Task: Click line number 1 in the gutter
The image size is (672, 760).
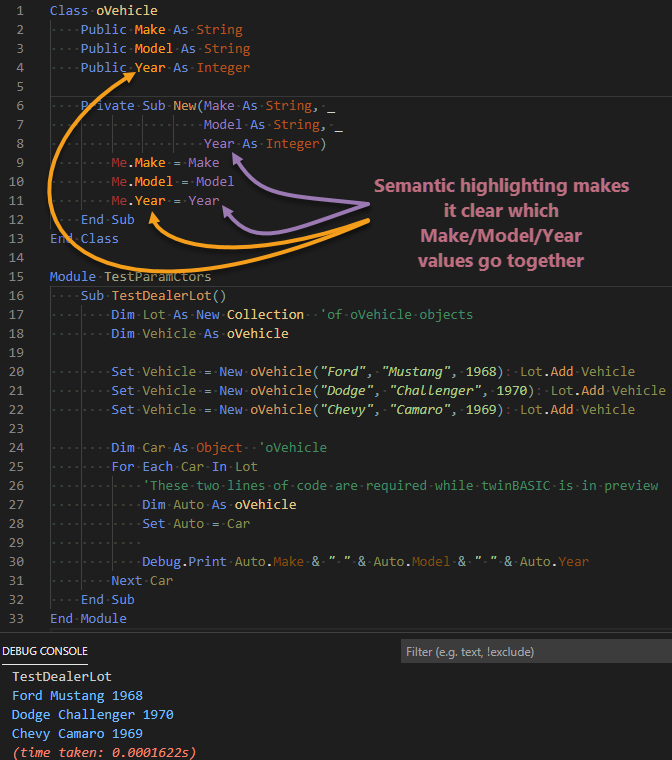Action: [x=20, y=11]
